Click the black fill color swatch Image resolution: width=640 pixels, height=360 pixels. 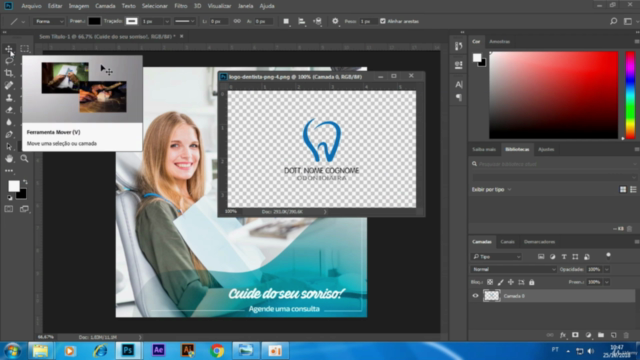point(94,21)
